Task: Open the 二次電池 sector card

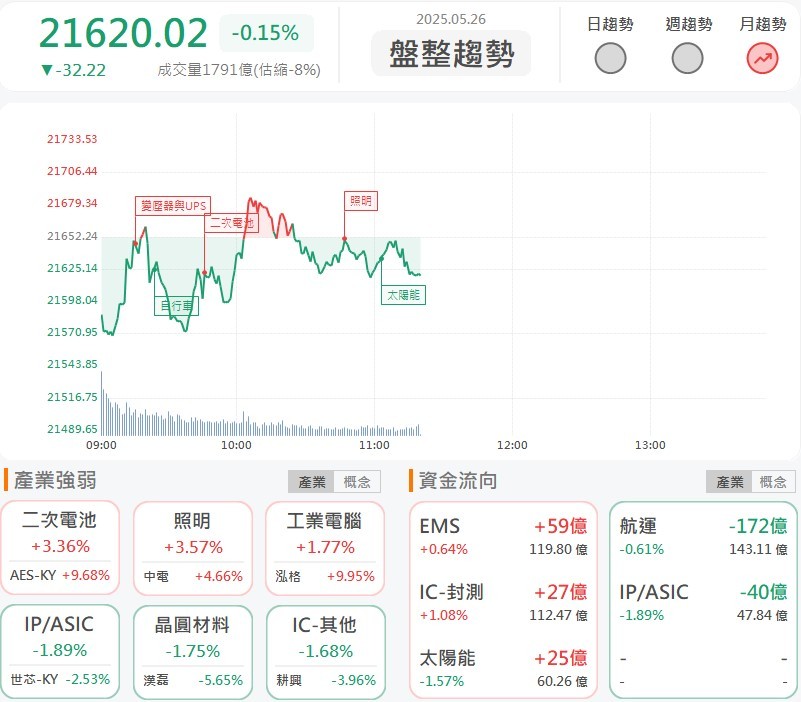Action: [61, 547]
